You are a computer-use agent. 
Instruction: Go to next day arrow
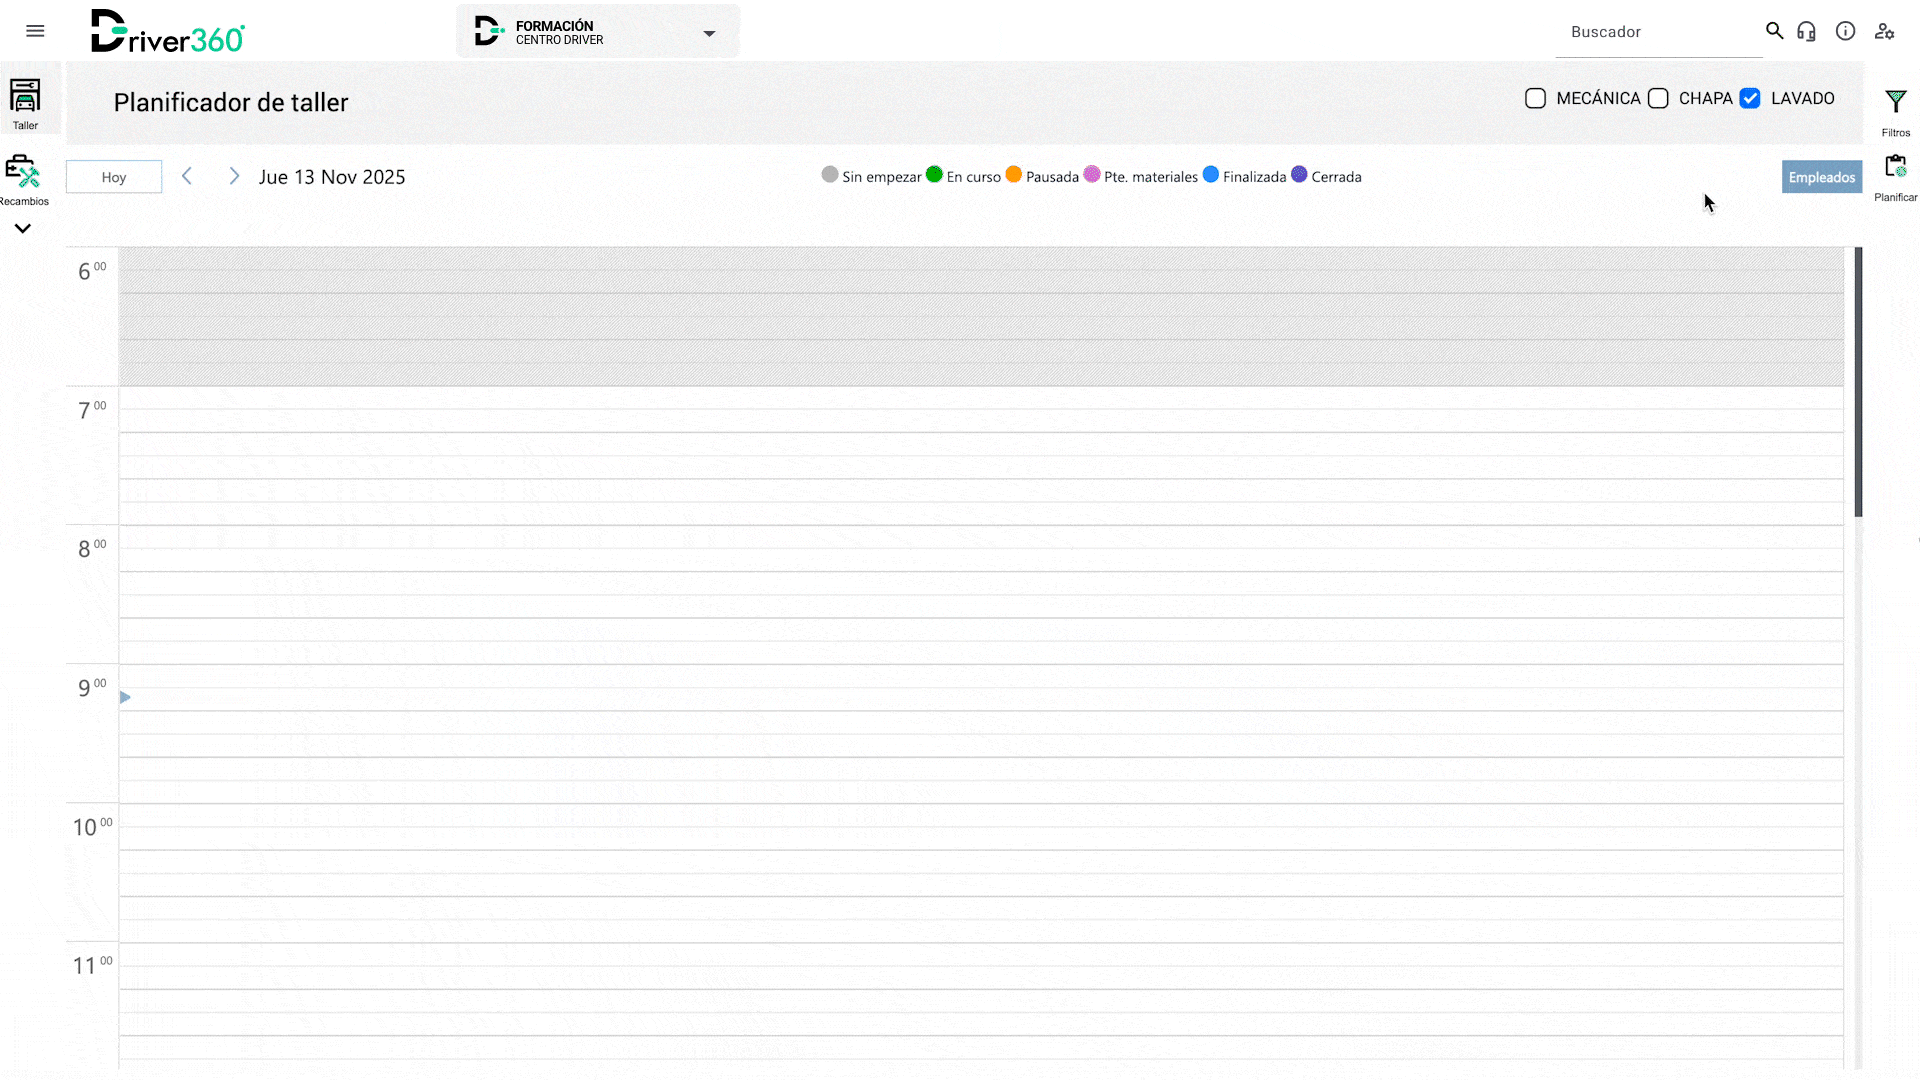point(234,176)
